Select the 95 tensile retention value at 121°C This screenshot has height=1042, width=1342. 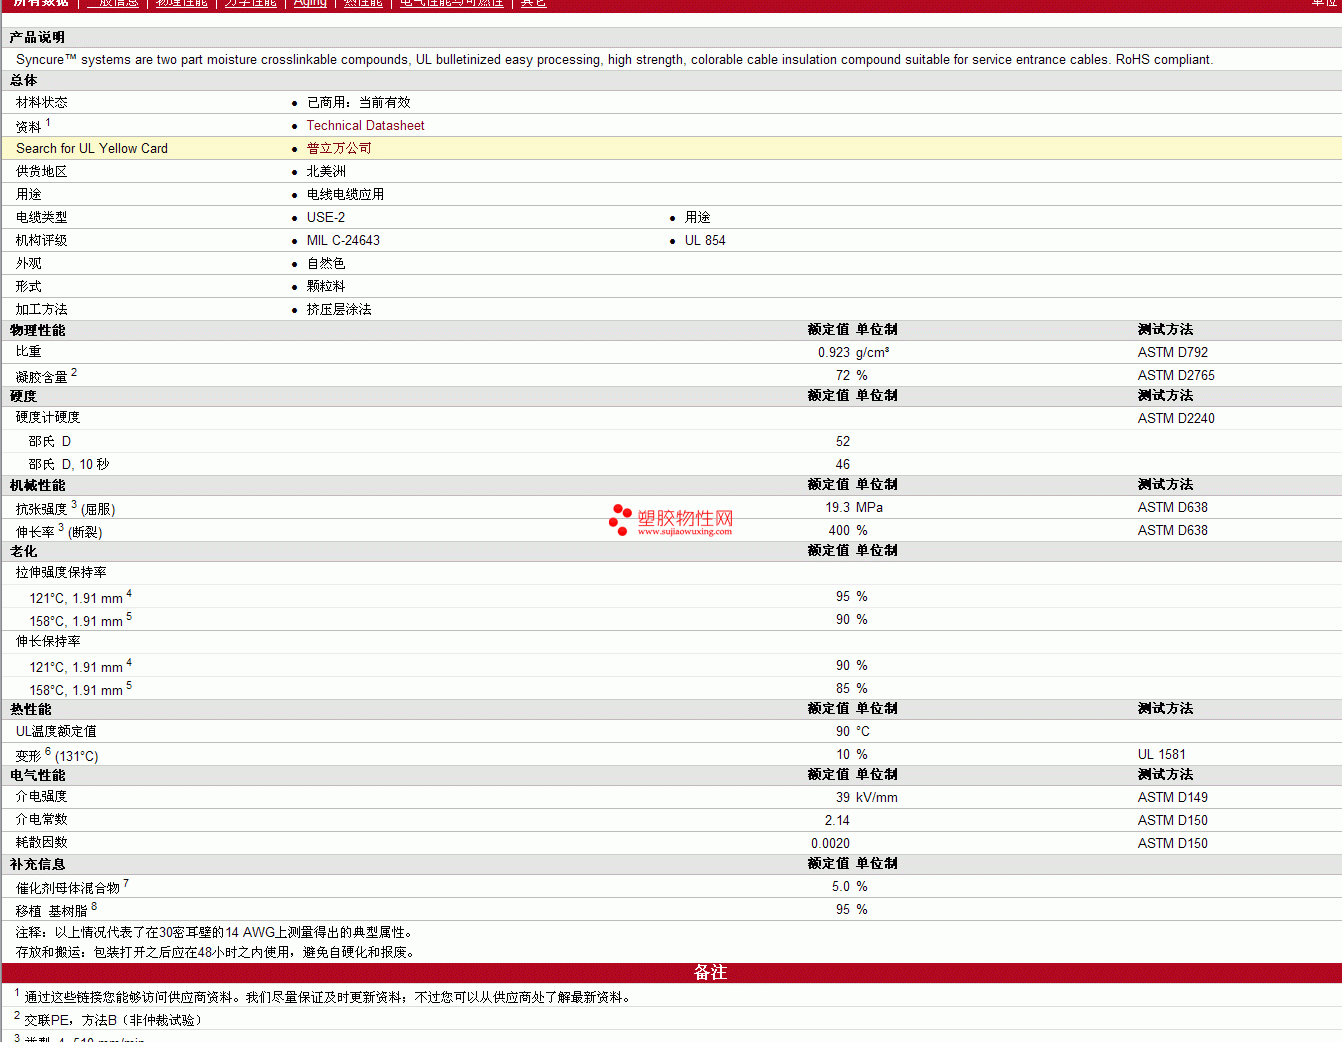point(843,597)
